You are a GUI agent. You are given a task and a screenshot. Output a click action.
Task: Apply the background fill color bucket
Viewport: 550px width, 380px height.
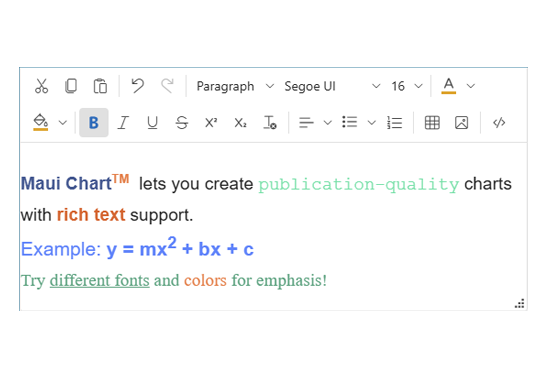pos(41,122)
